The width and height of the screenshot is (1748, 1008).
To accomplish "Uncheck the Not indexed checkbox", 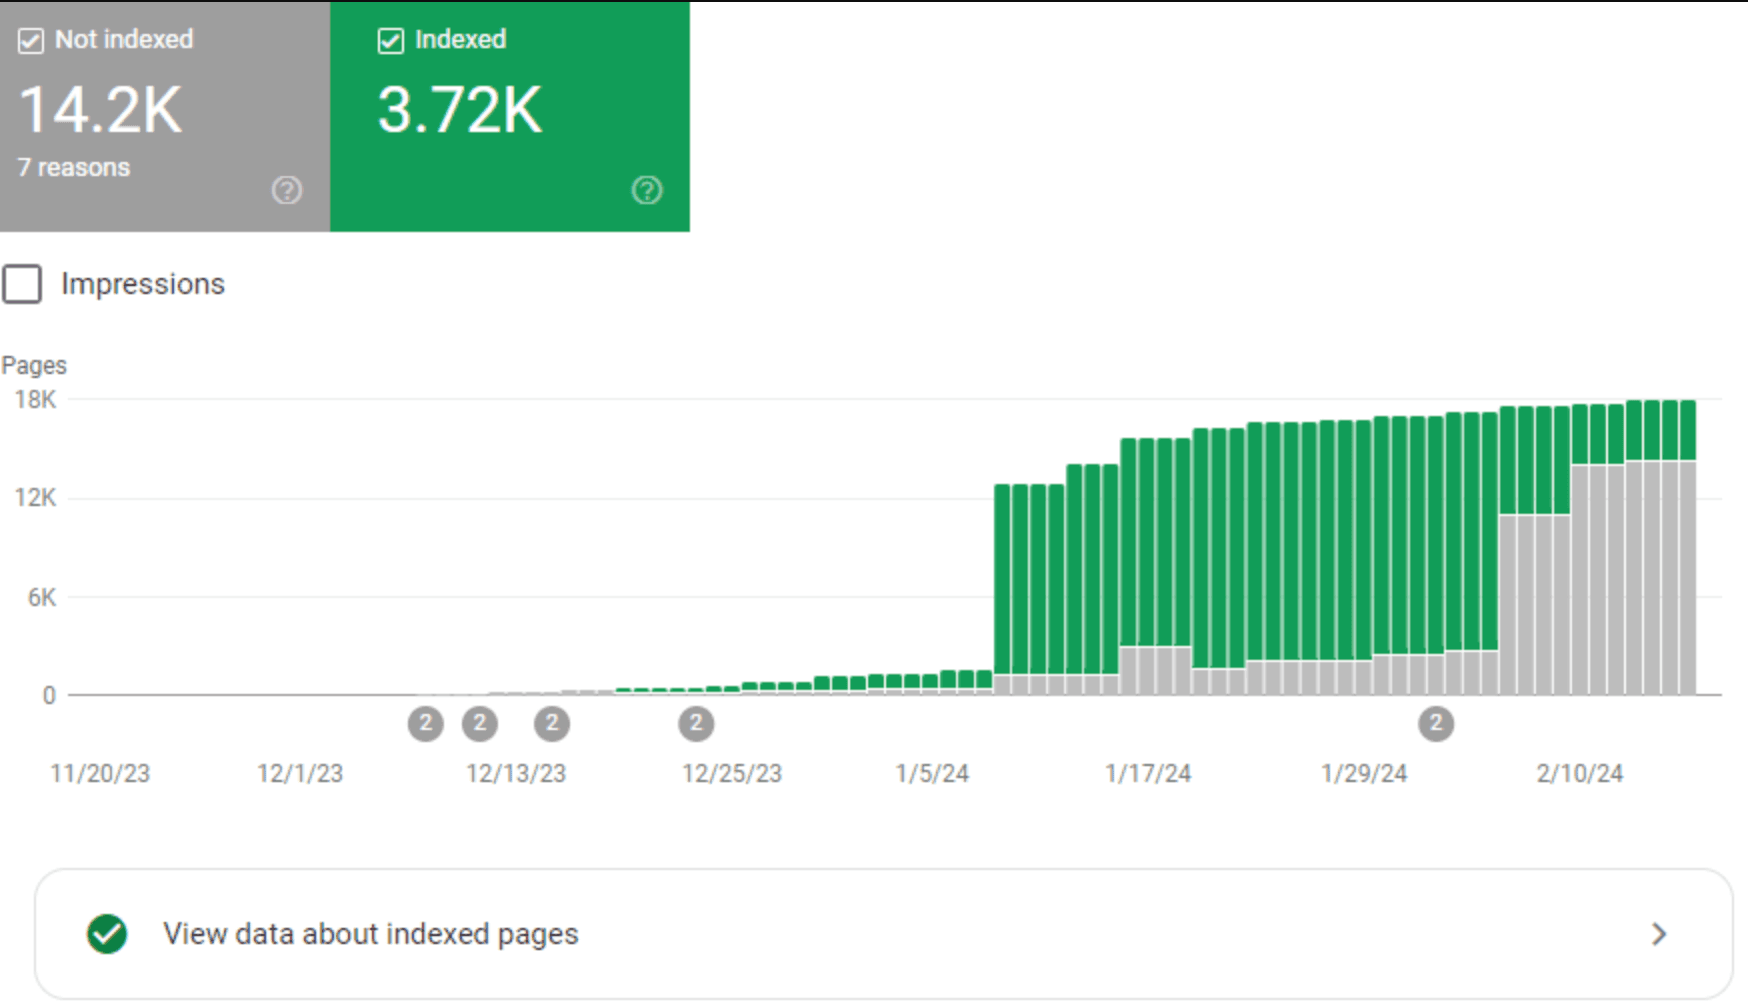I will [x=31, y=41].
